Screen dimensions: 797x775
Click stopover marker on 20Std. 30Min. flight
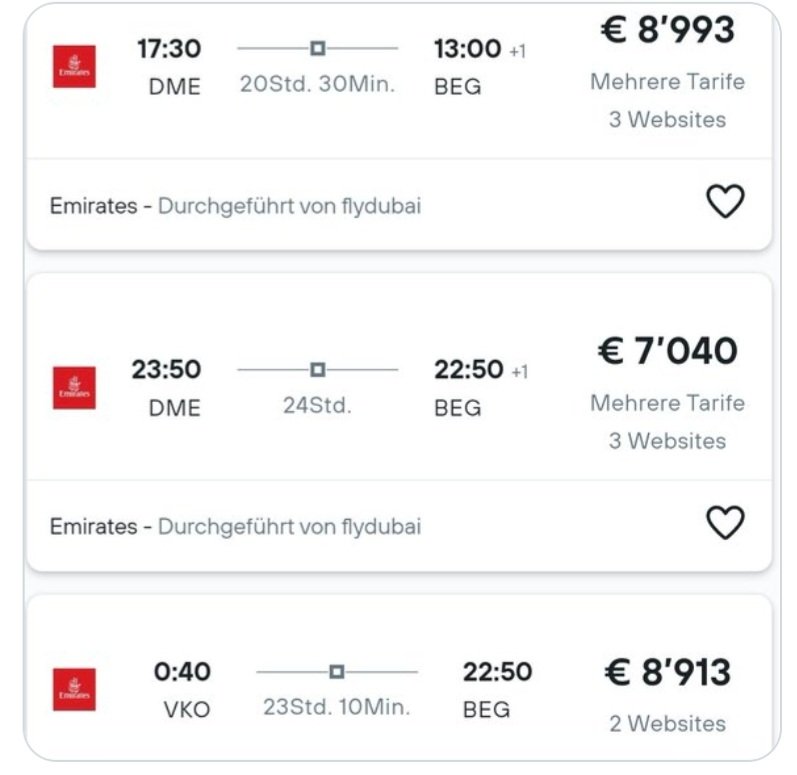(317, 48)
